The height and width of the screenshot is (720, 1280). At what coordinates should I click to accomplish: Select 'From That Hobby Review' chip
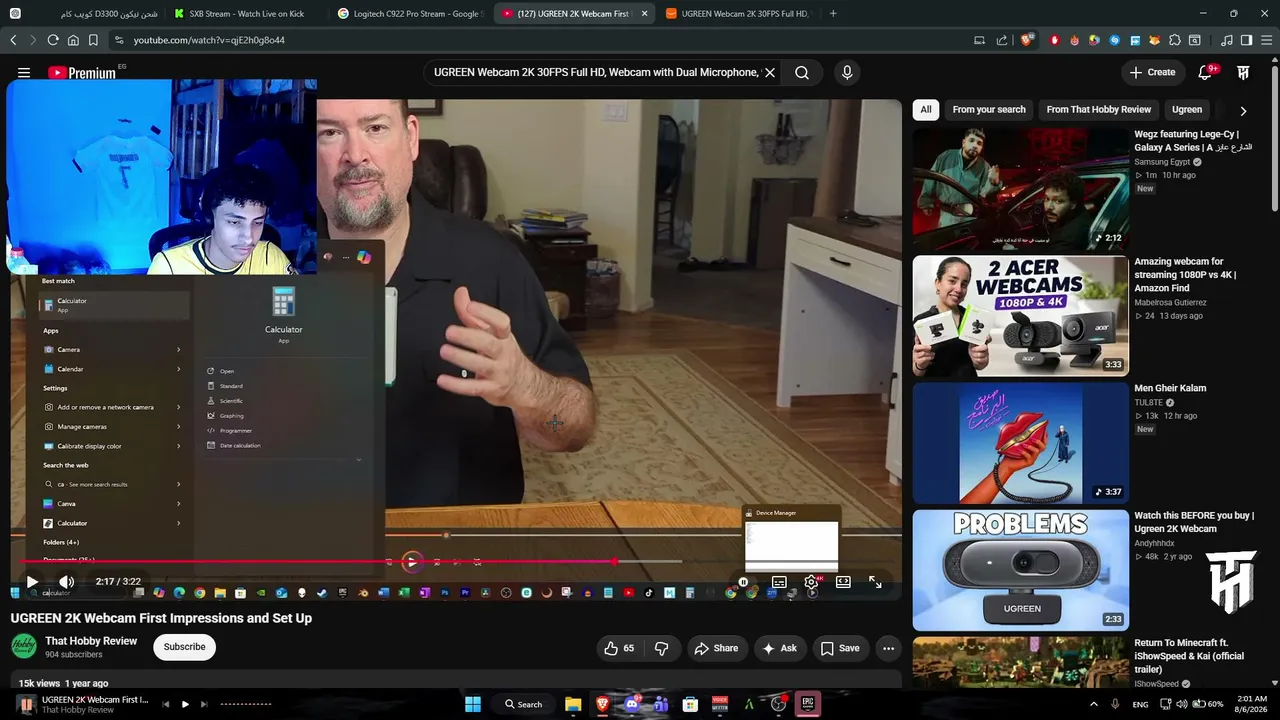tap(1098, 110)
